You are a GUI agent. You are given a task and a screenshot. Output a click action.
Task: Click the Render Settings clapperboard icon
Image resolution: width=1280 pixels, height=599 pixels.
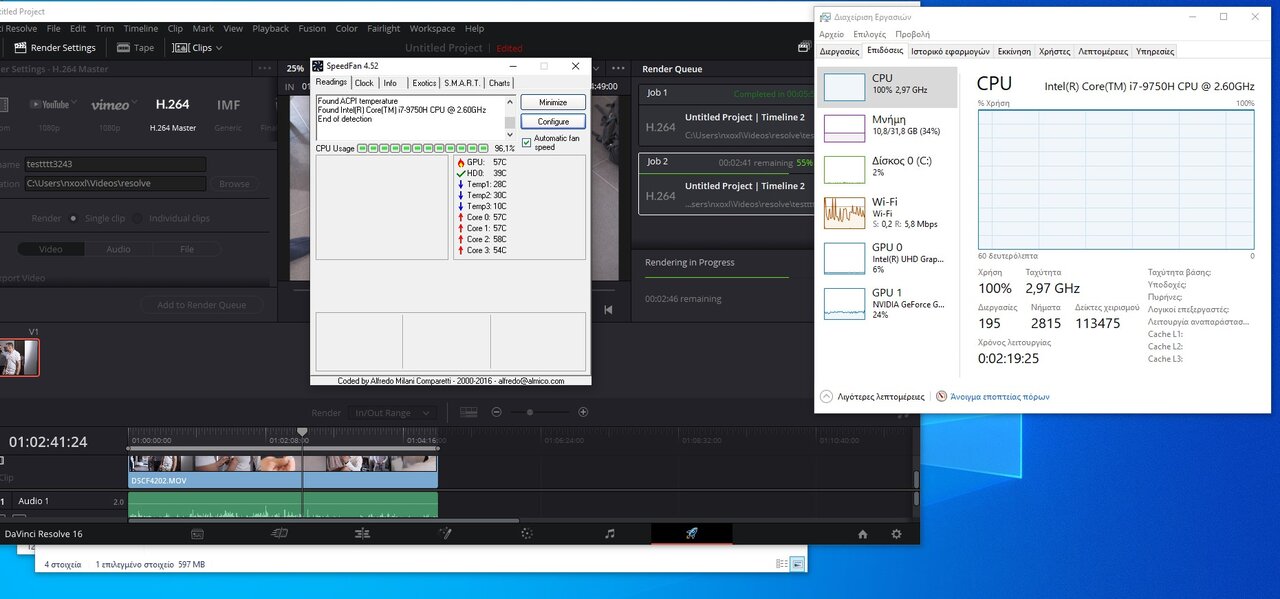click(20, 47)
